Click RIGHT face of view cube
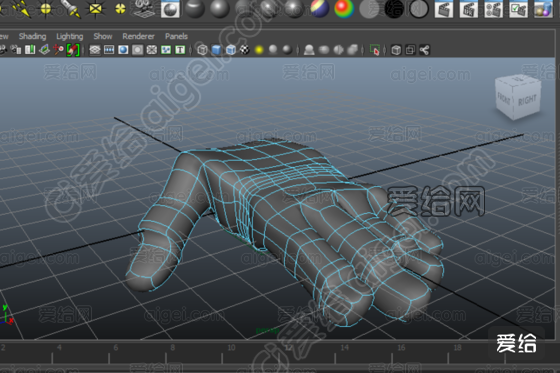560x373 pixels. 528,101
